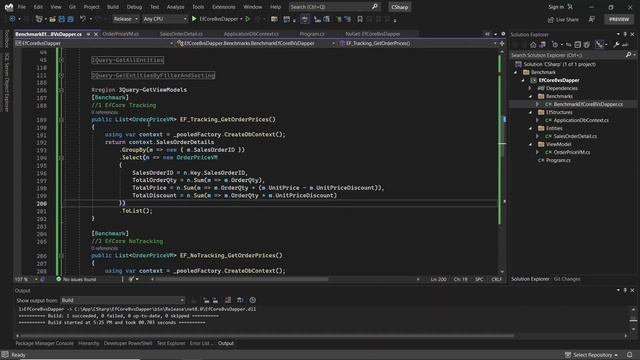The width and height of the screenshot is (640, 360).
Task: Open the Test Explorer tab
Action: point(171,343)
